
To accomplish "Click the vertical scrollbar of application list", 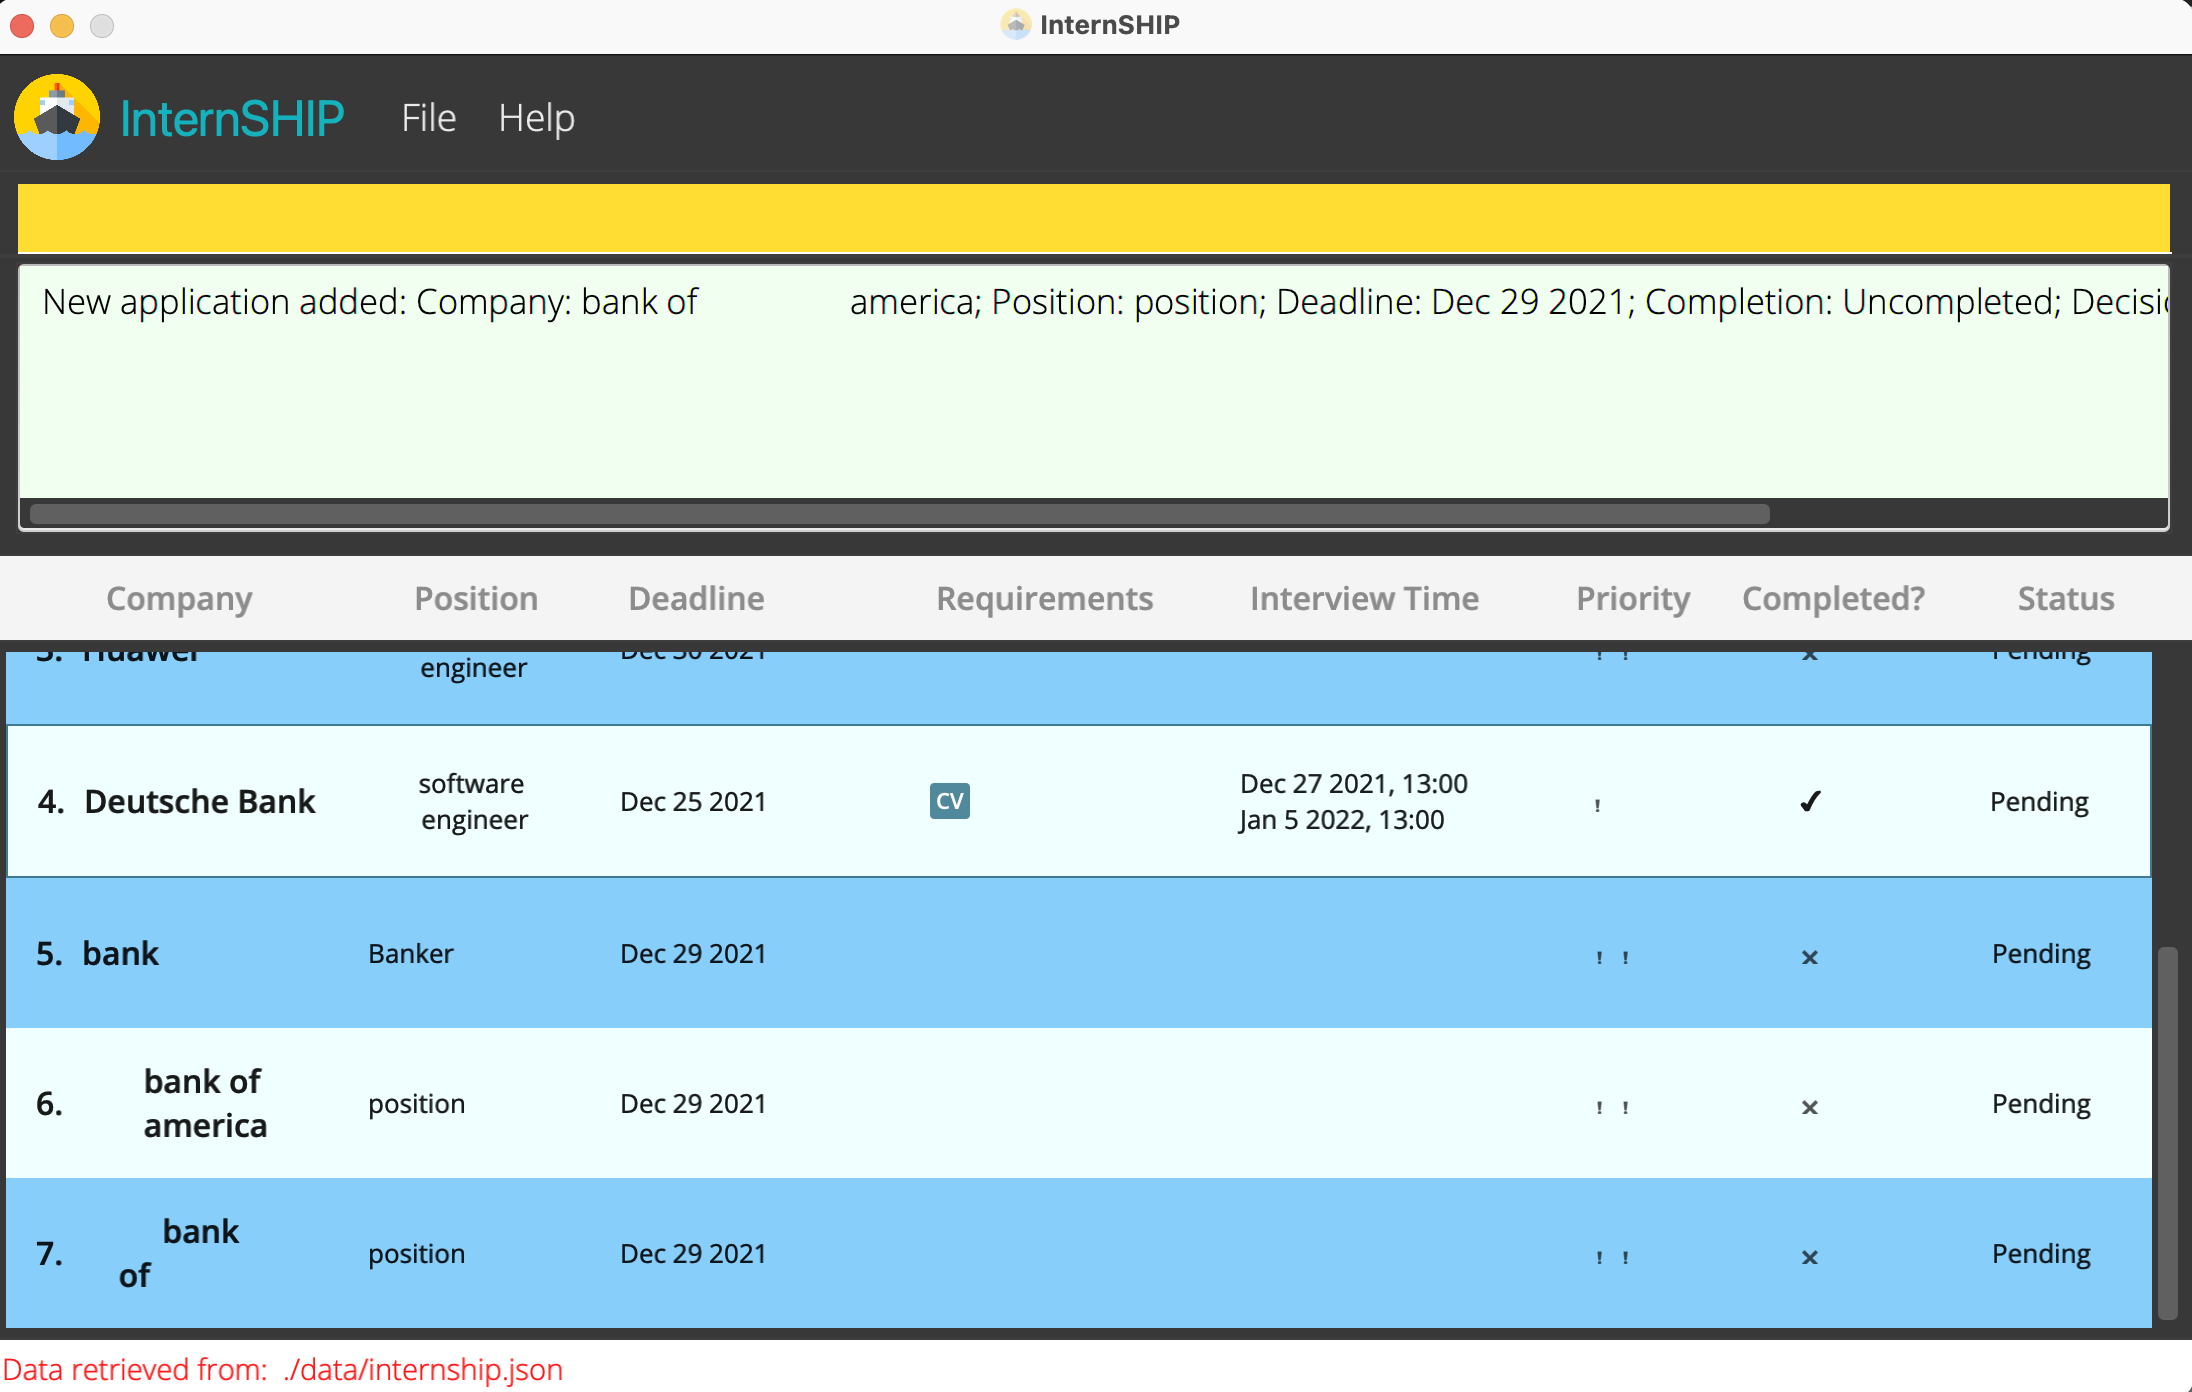I will [2167, 1130].
